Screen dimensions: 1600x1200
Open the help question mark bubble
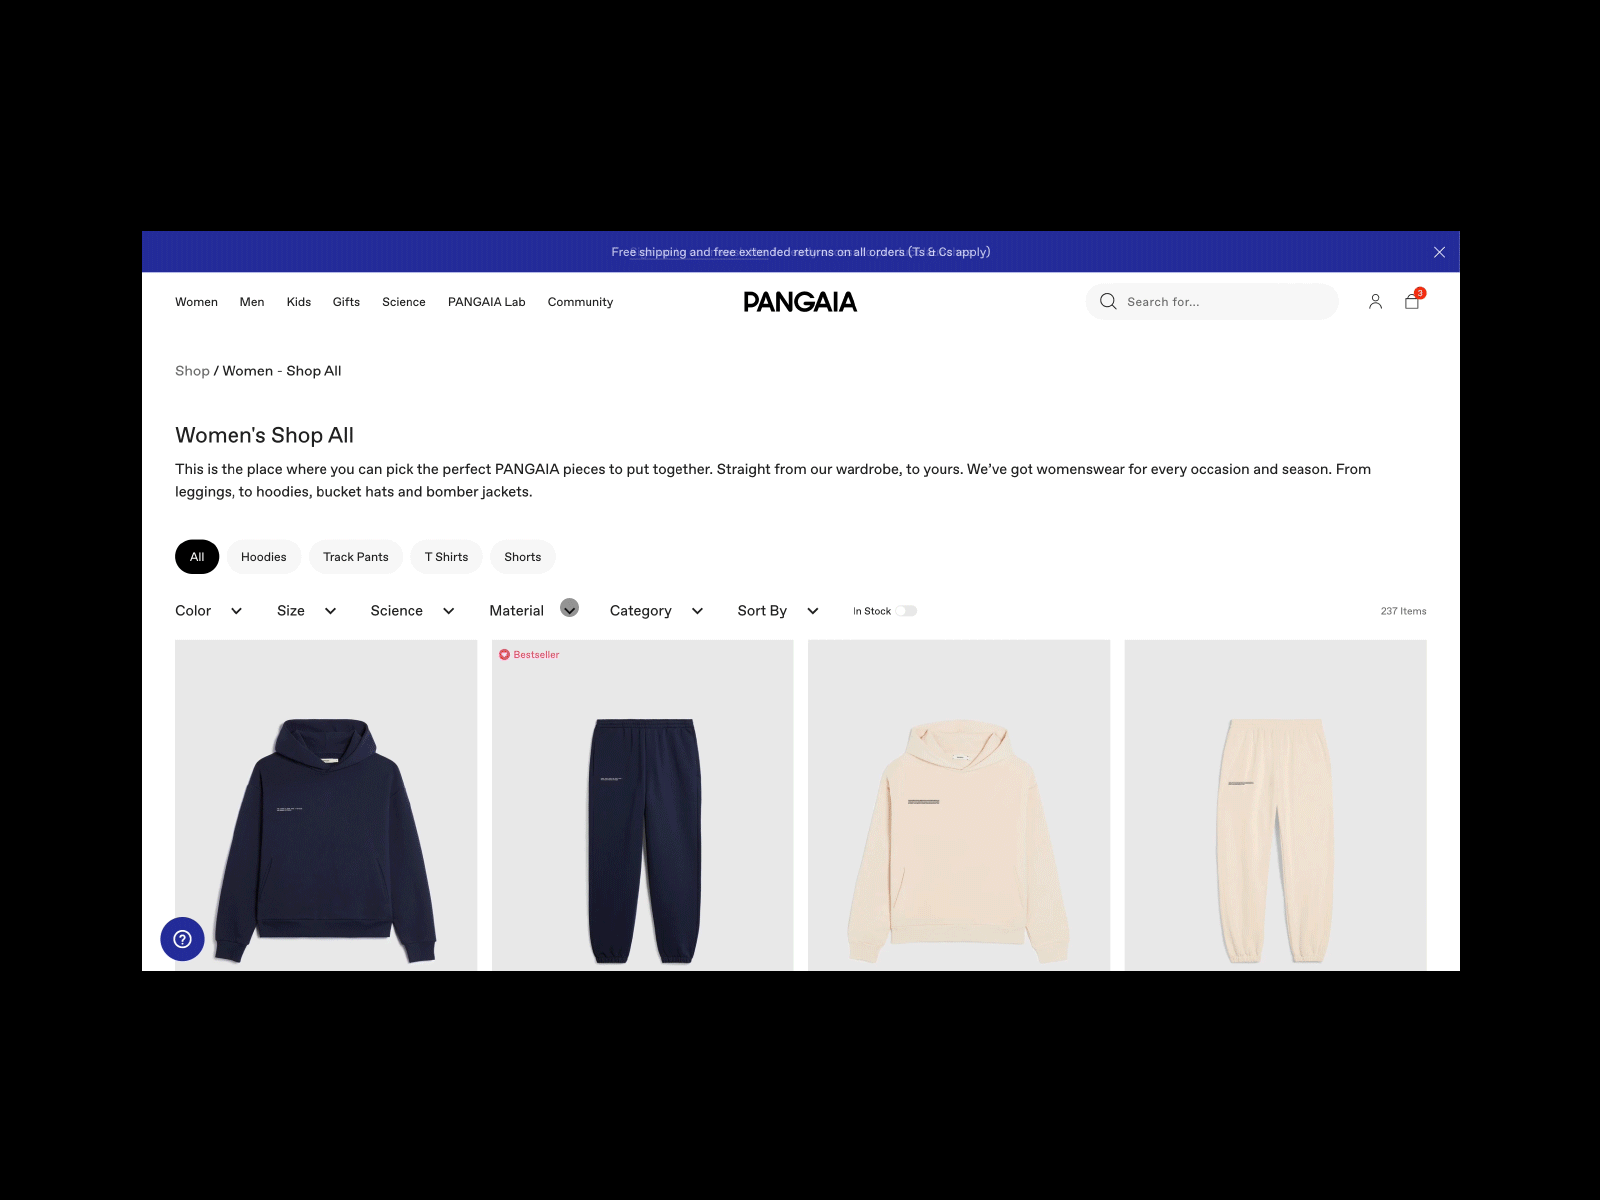[182, 939]
